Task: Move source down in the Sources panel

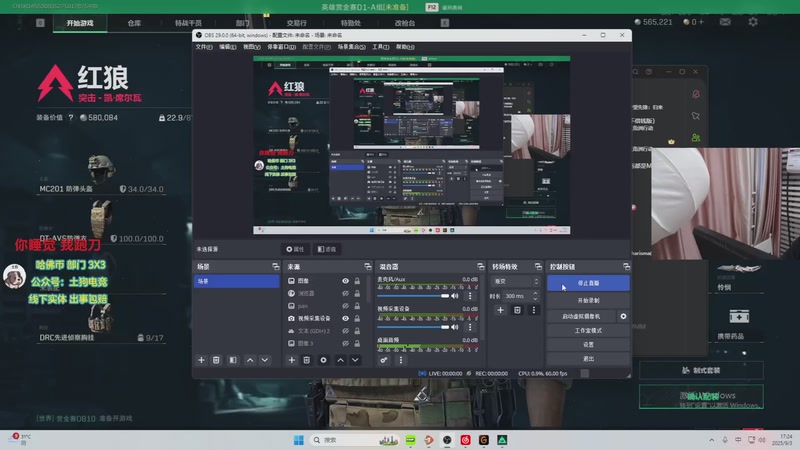Action: click(x=355, y=360)
